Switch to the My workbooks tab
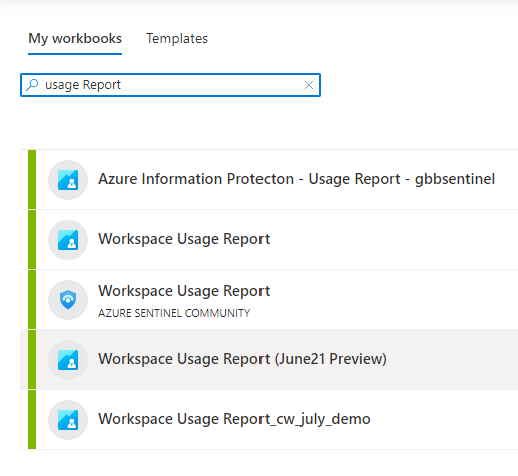Viewport: 518px width, 476px height. 75,39
